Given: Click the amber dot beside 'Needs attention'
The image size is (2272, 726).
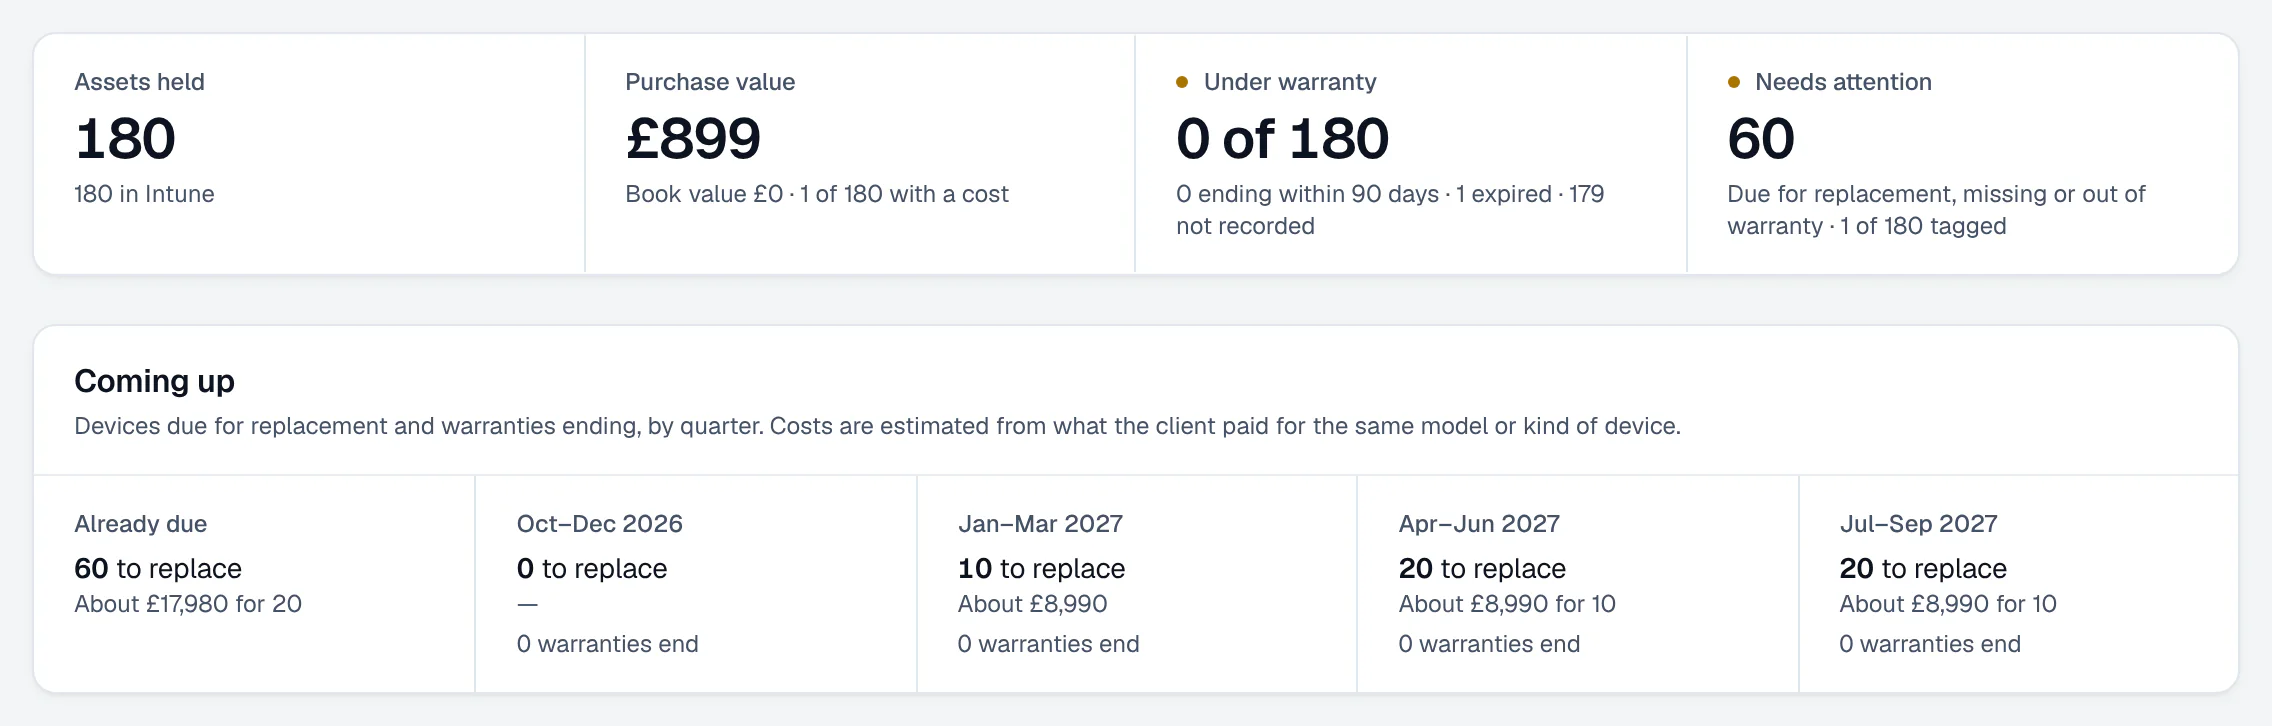Looking at the screenshot, I should [x=1734, y=82].
